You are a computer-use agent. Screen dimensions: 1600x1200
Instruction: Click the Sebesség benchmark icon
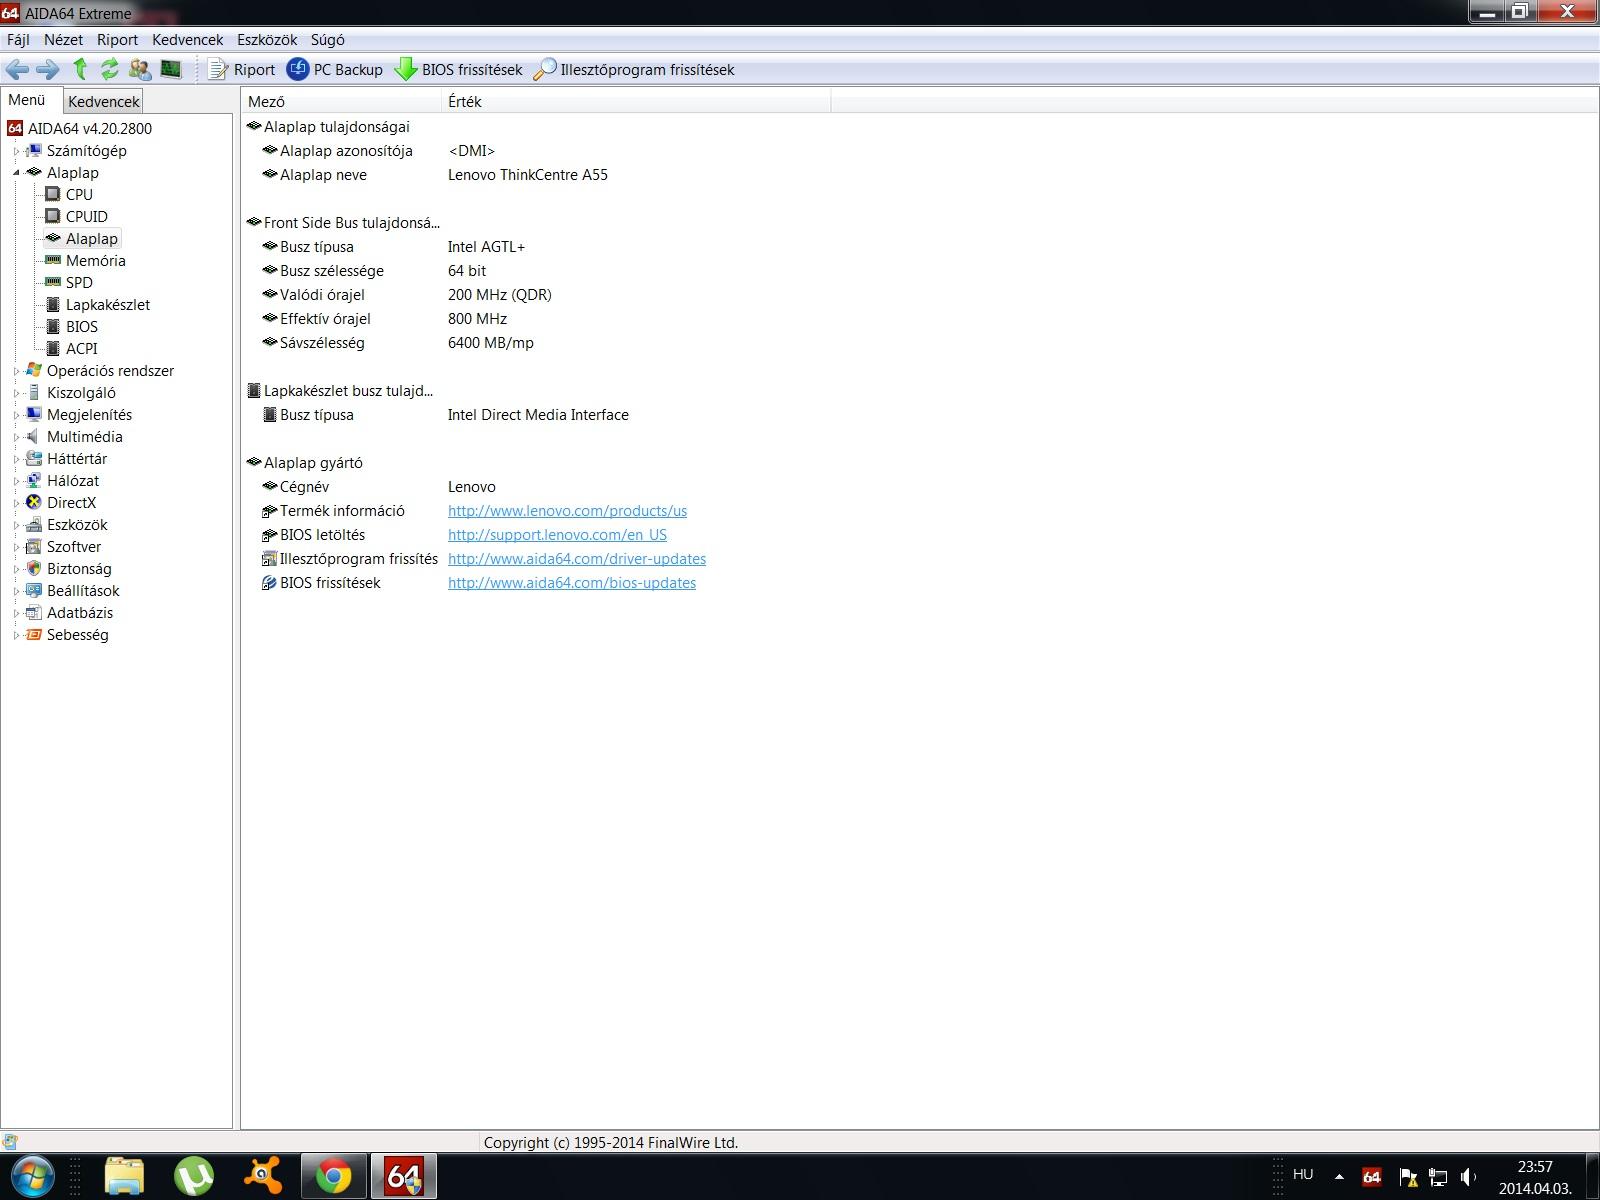pyautogui.click(x=34, y=634)
